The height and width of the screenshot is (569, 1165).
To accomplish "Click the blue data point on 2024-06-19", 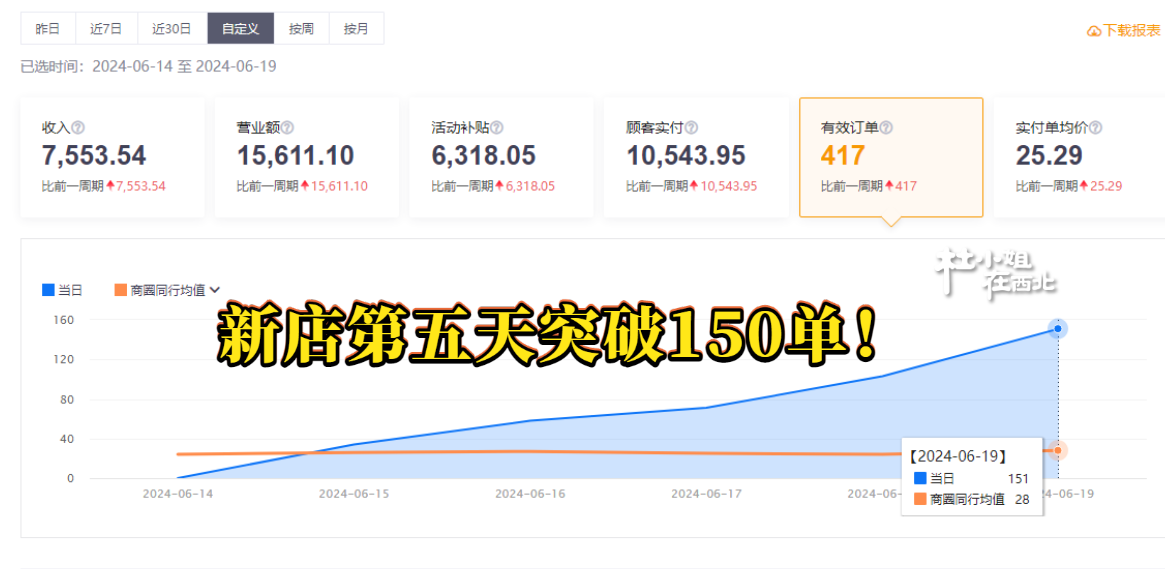I will (x=1058, y=328).
